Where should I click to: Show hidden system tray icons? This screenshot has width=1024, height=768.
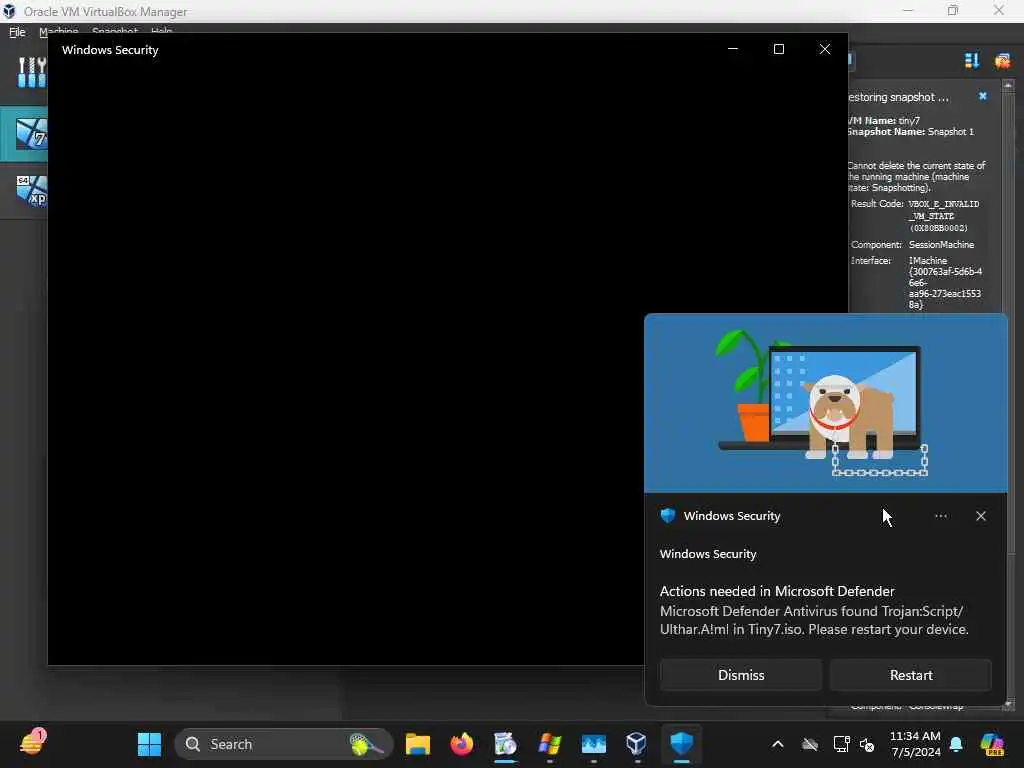tap(777, 744)
